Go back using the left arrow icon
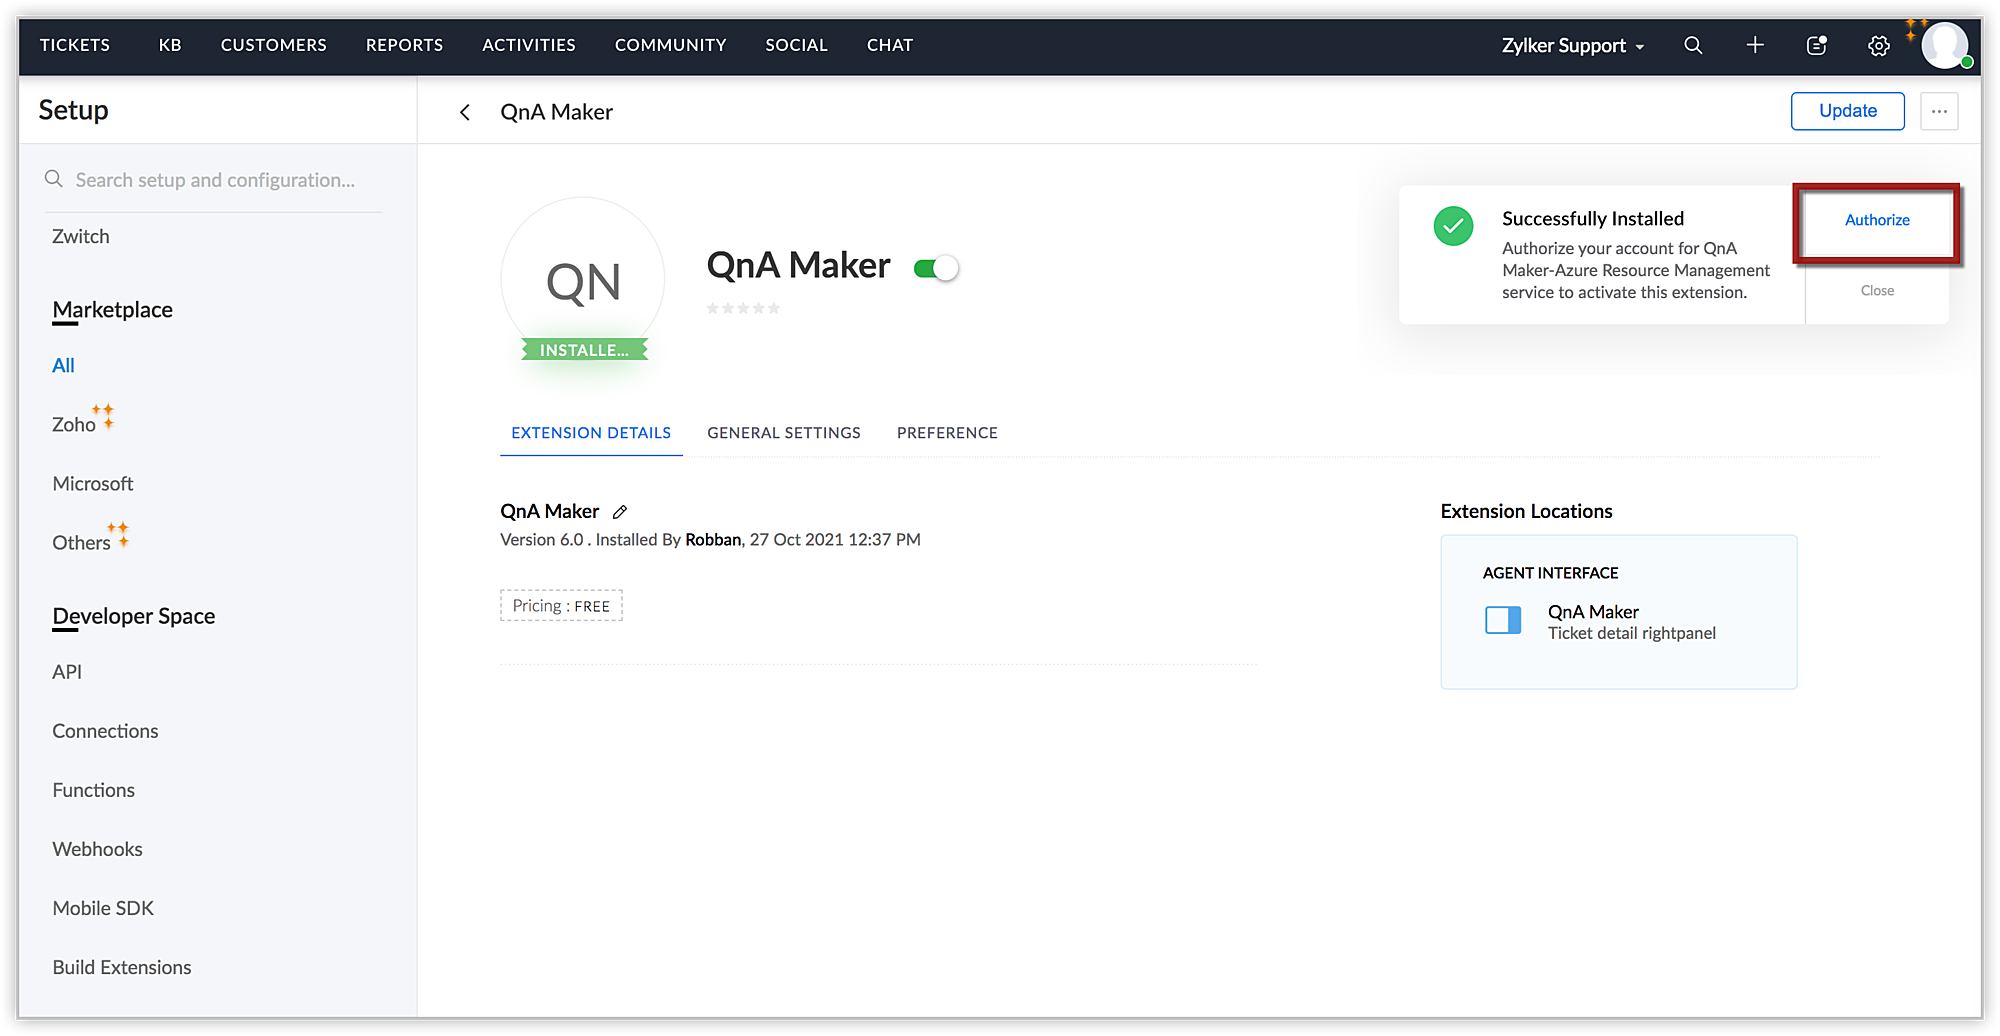The width and height of the screenshot is (2000, 1036). 465,112
